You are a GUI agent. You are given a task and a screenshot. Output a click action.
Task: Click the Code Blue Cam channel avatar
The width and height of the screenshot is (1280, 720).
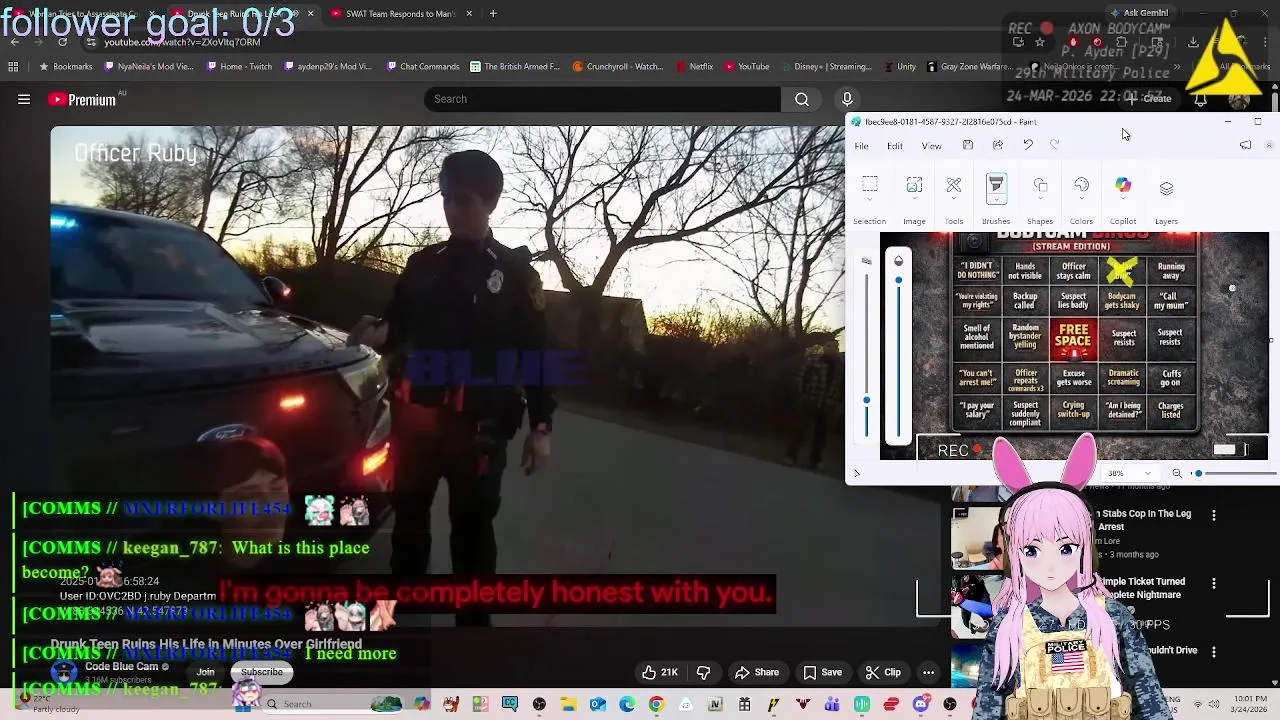click(65, 671)
